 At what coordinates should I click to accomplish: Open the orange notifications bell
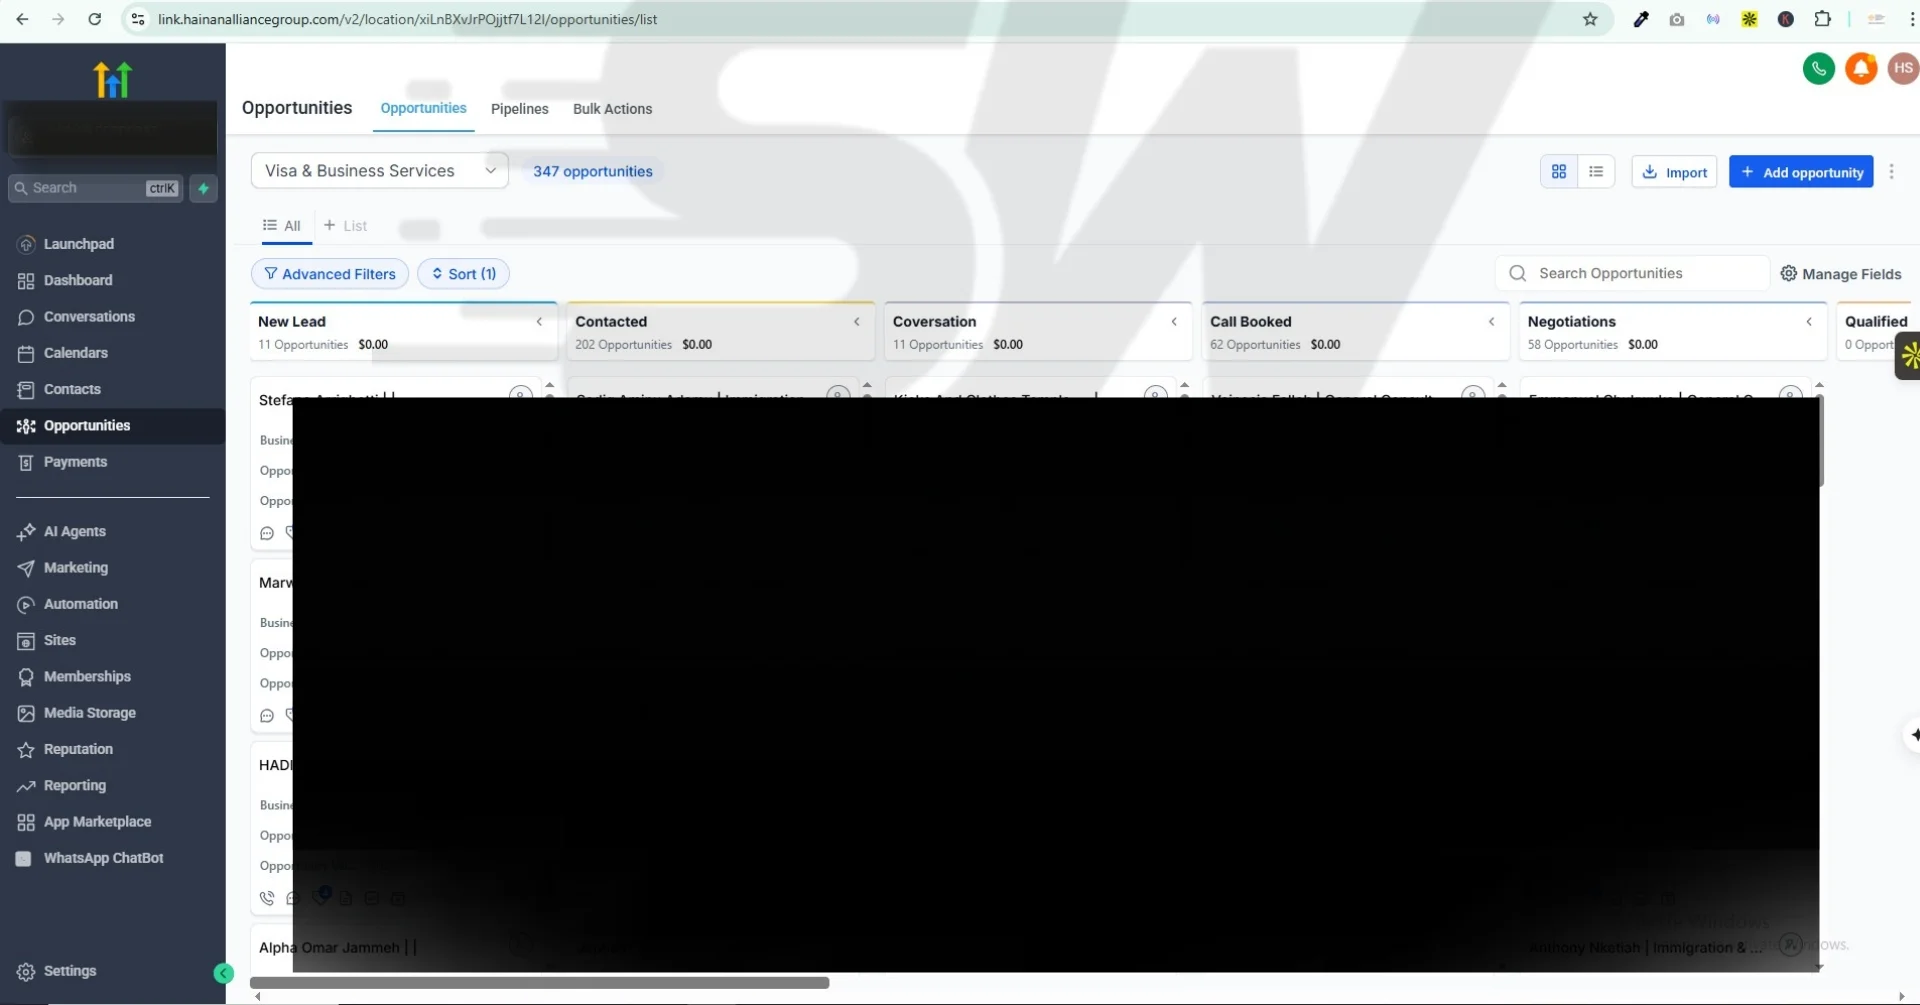(x=1860, y=69)
